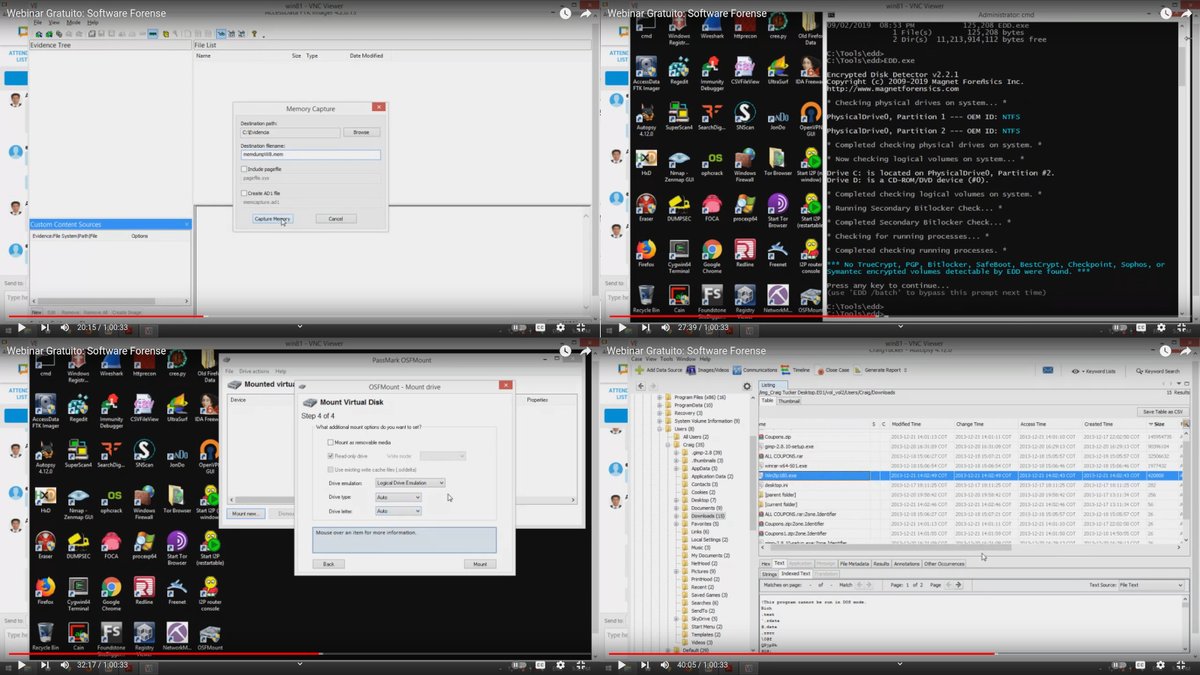Click Watch Later clock on the 20:15 video

pos(566,13)
